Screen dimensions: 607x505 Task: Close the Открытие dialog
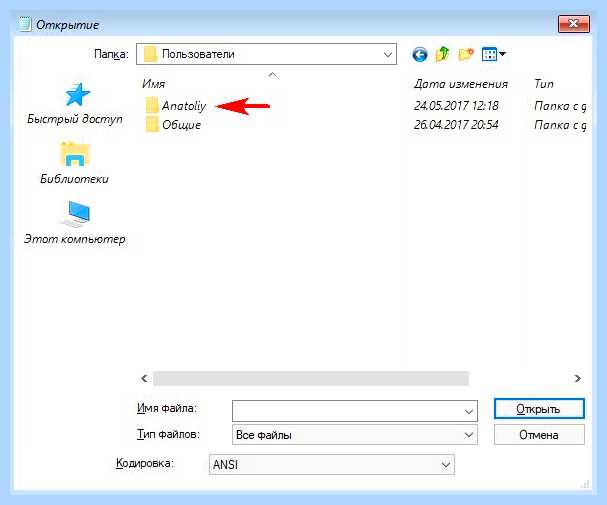(574, 24)
